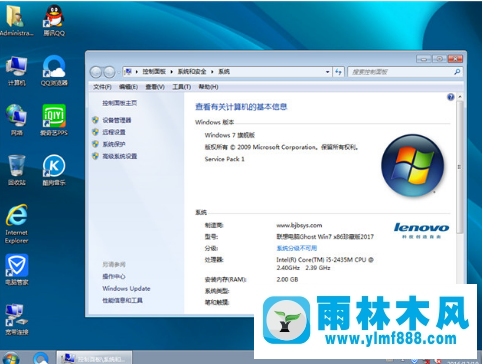This screenshot has width=482, height=364.
Task: Expand the address bar history dropdown
Action: click(327, 72)
